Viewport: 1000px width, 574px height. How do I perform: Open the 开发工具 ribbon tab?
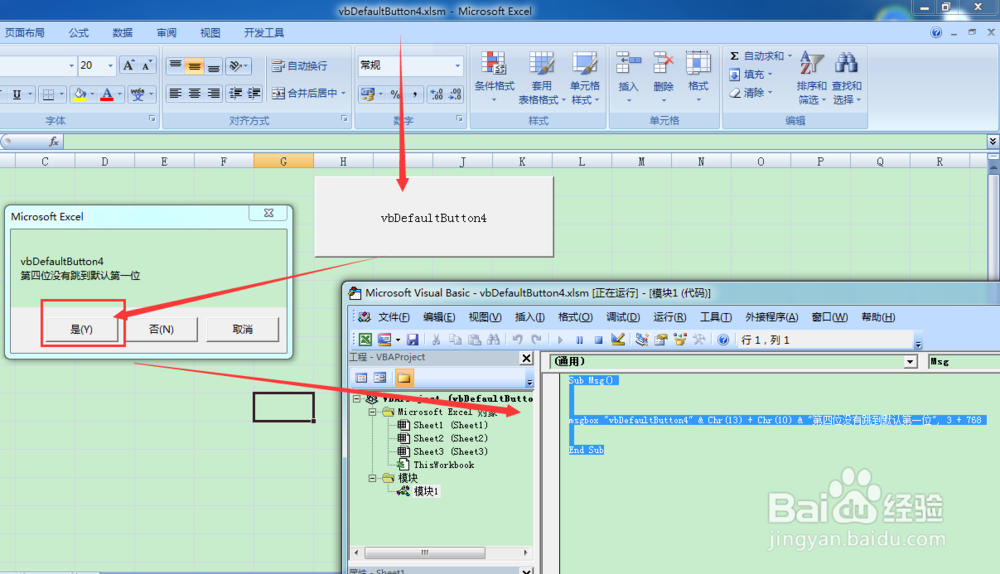pos(264,33)
